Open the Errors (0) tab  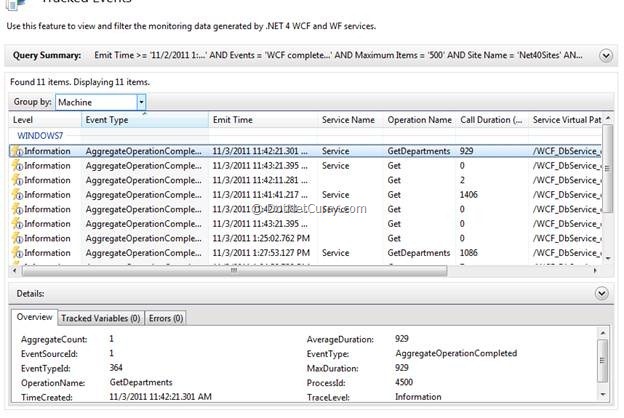point(166,318)
